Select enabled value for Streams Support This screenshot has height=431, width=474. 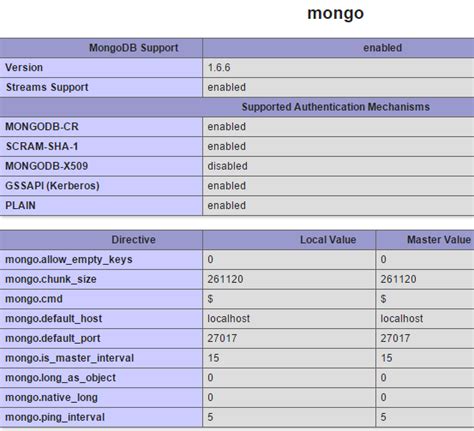[x=227, y=87]
